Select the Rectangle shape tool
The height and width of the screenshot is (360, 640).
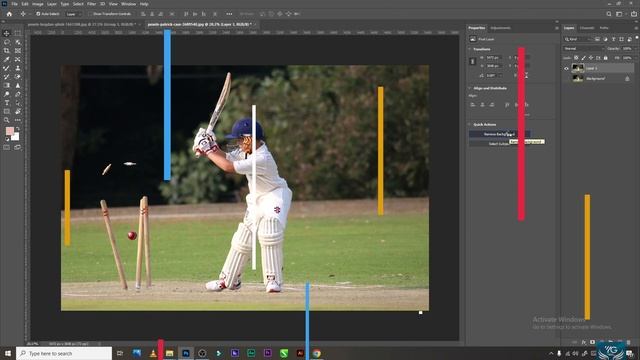pos(7,111)
